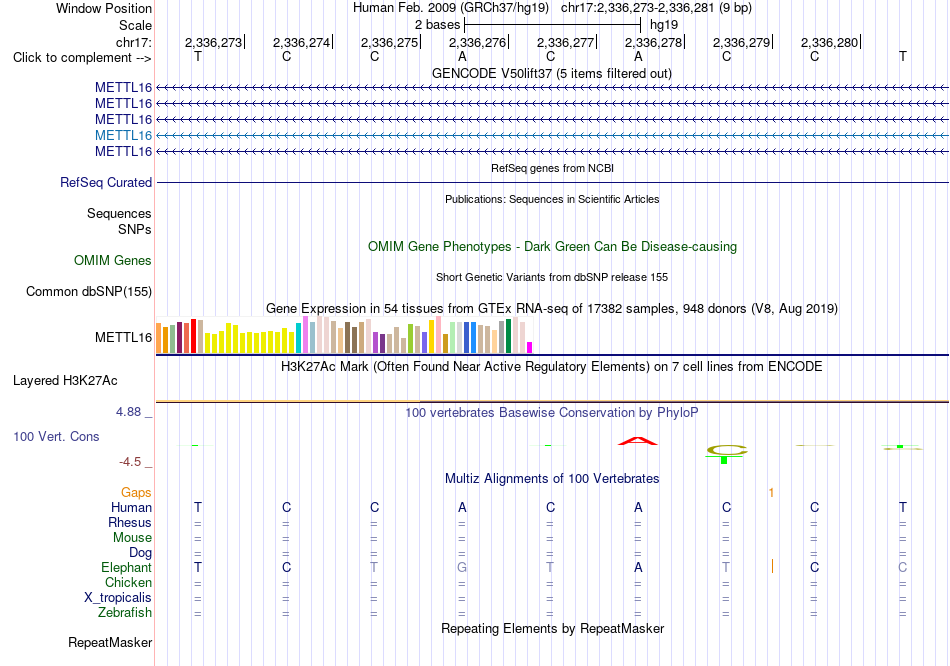This screenshot has height=666, width=950.
Task: Click the Dog species label
Action: (141, 553)
